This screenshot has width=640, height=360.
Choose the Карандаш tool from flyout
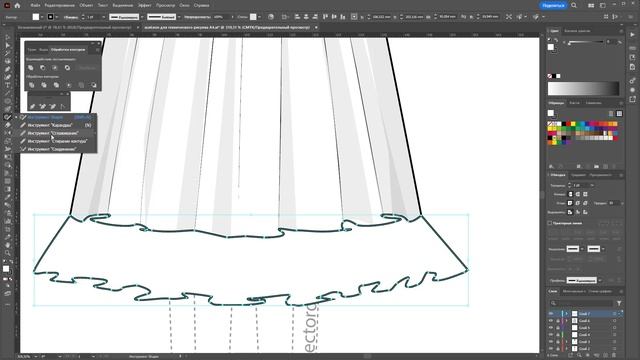[x=56, y=125]
